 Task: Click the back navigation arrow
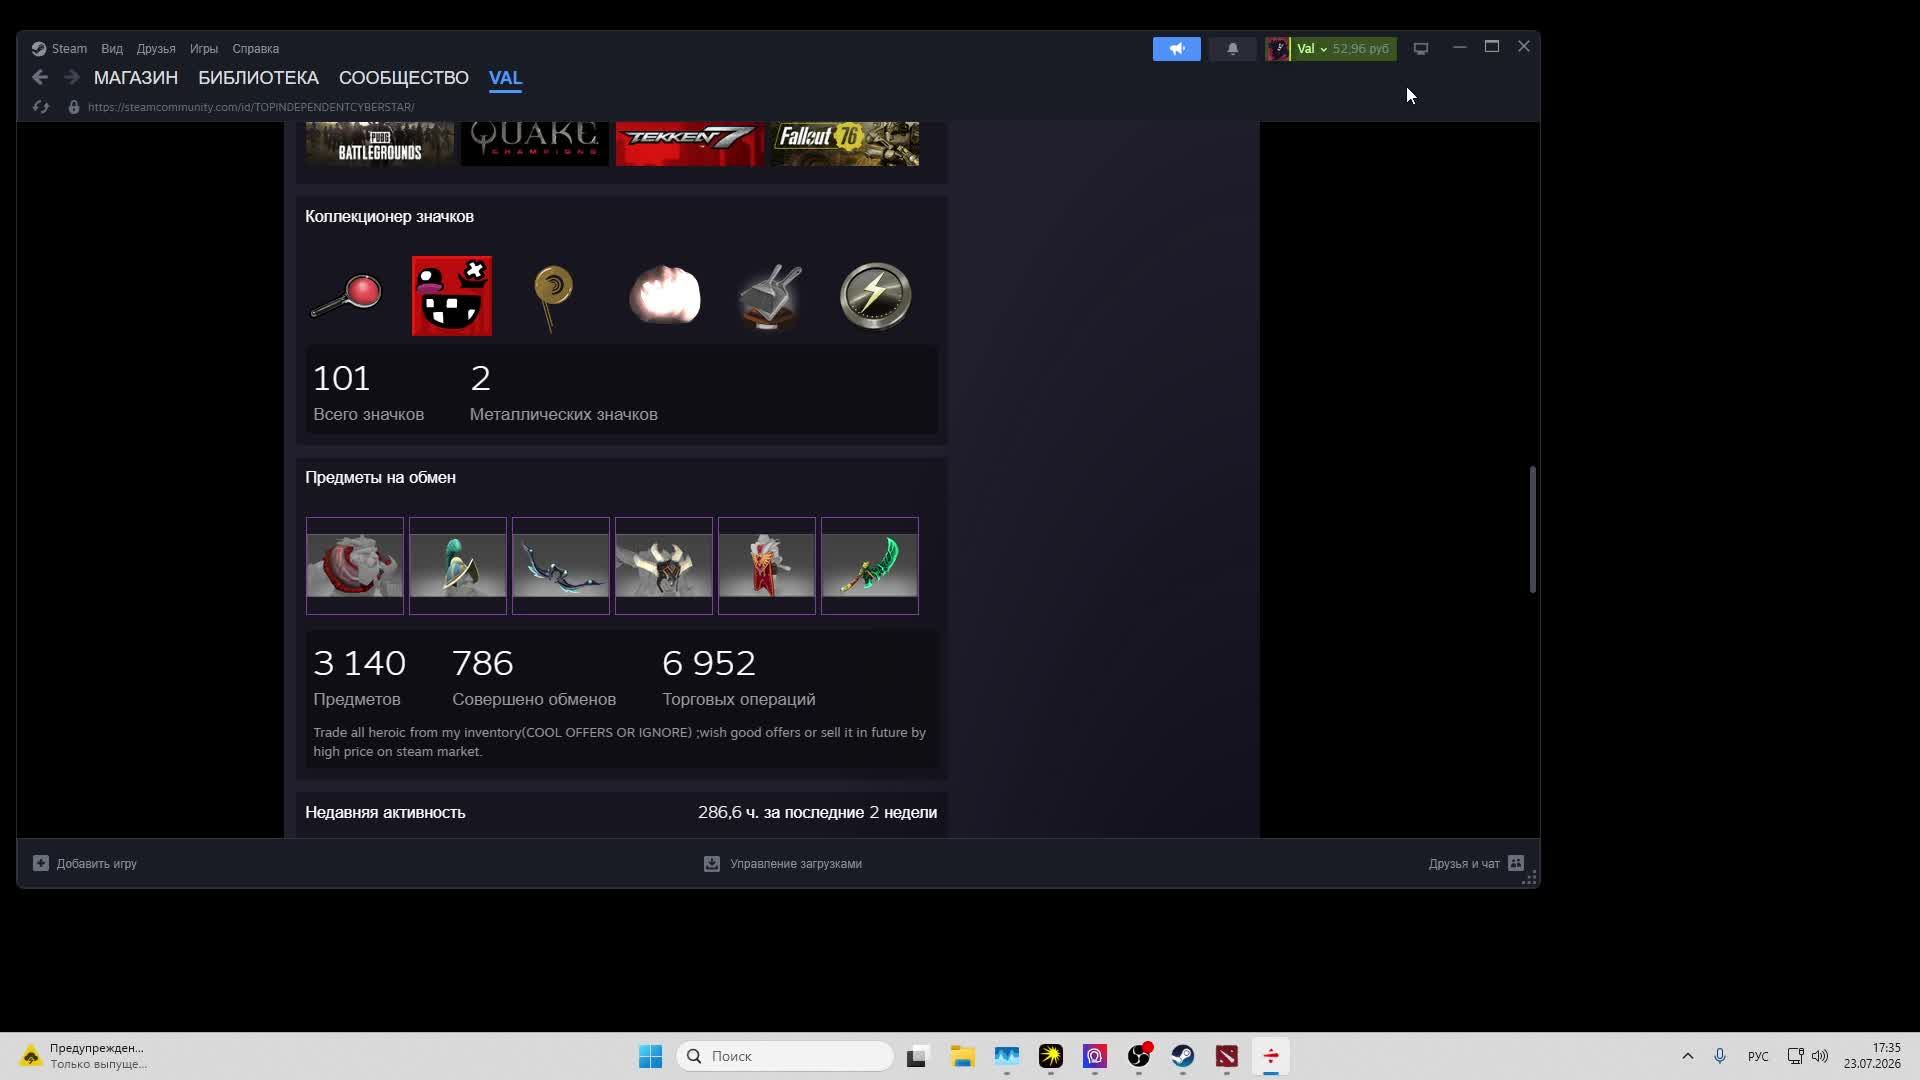40,77
